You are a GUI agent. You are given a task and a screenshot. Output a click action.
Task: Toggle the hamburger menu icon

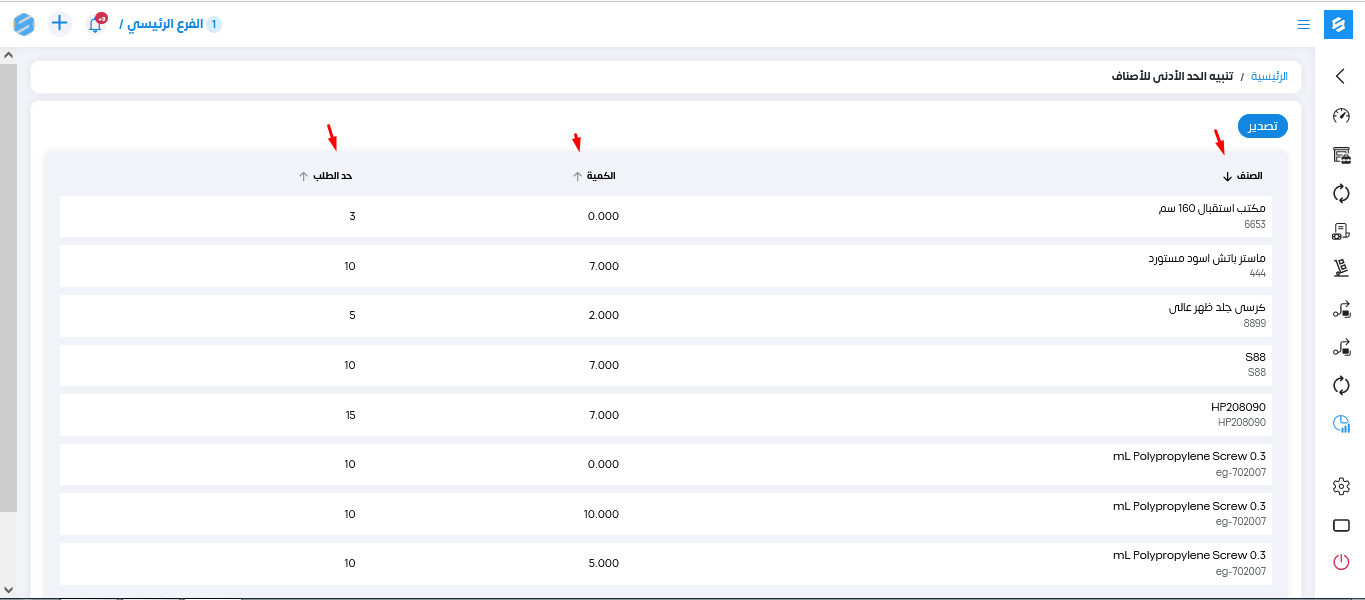pyautogui.click(x=1303, y=24)
